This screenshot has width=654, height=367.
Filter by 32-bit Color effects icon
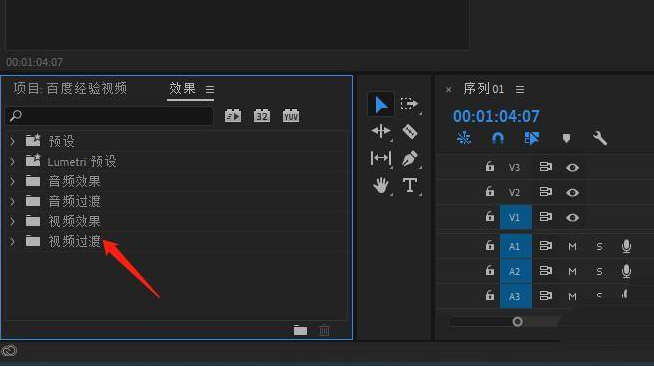click(x=262, y=116)
